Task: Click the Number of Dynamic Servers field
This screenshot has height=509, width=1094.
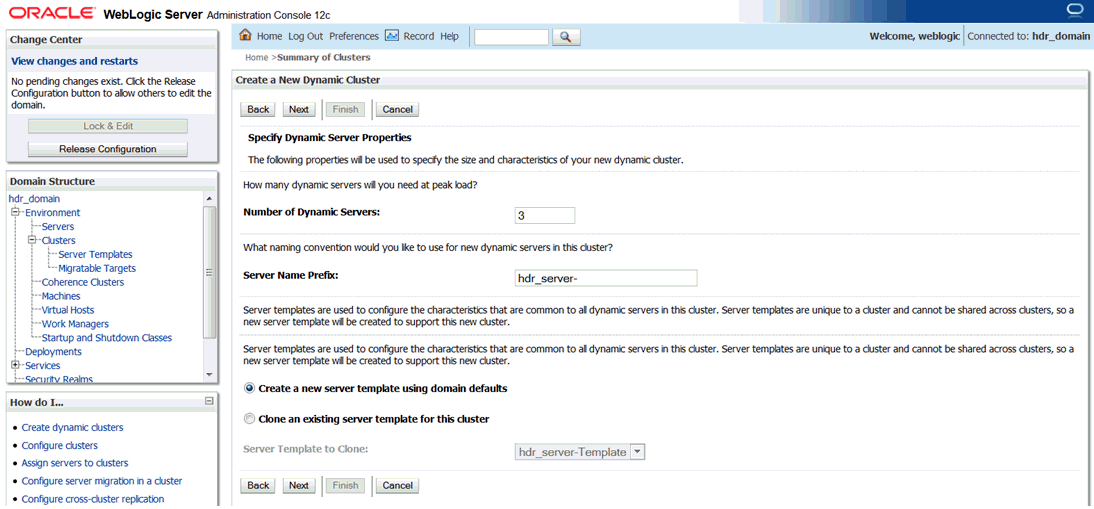Action: click(544, 215)
